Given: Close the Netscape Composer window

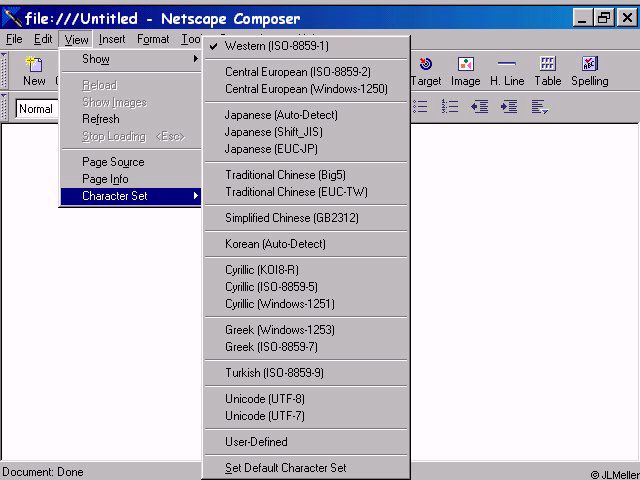Looking at the screenshot, I should coord(627,18).
